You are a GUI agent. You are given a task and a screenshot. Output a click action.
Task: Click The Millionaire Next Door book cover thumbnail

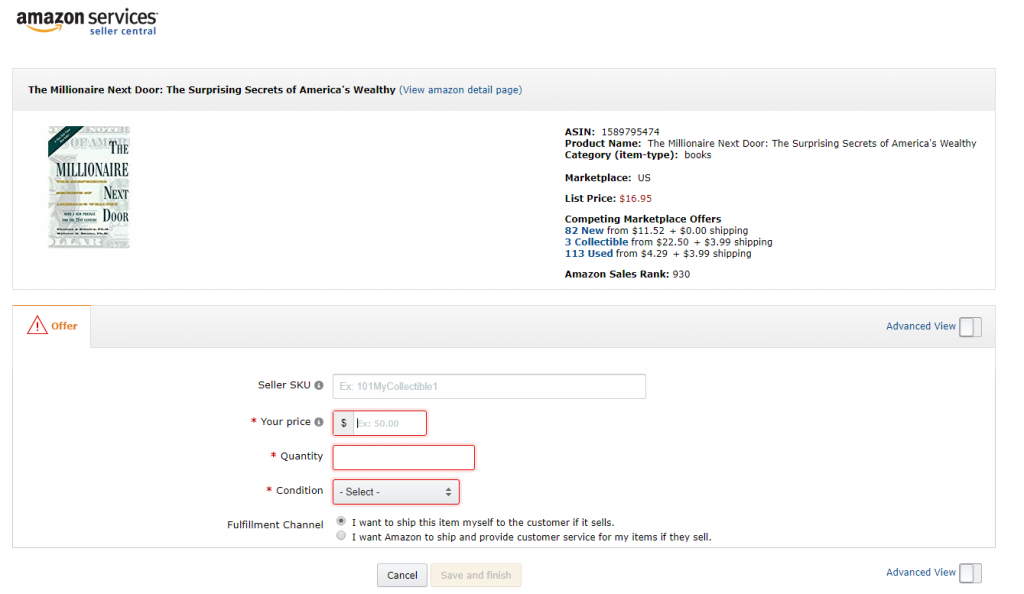89,187
